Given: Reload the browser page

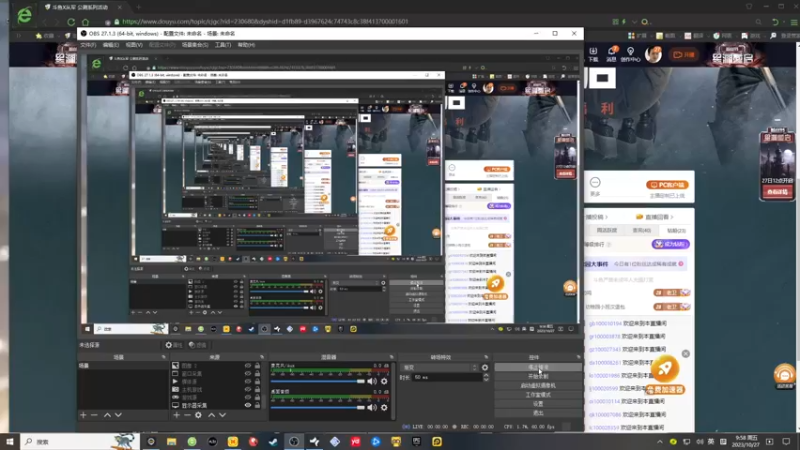Looking at the screenshot, I should point(71,22).
